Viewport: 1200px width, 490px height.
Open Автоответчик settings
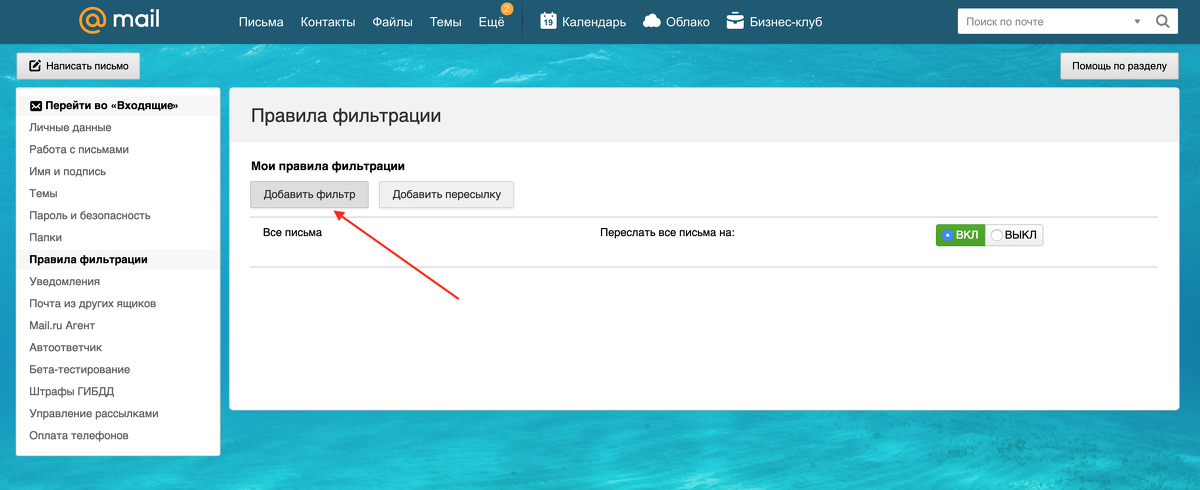tap(66, 347)
